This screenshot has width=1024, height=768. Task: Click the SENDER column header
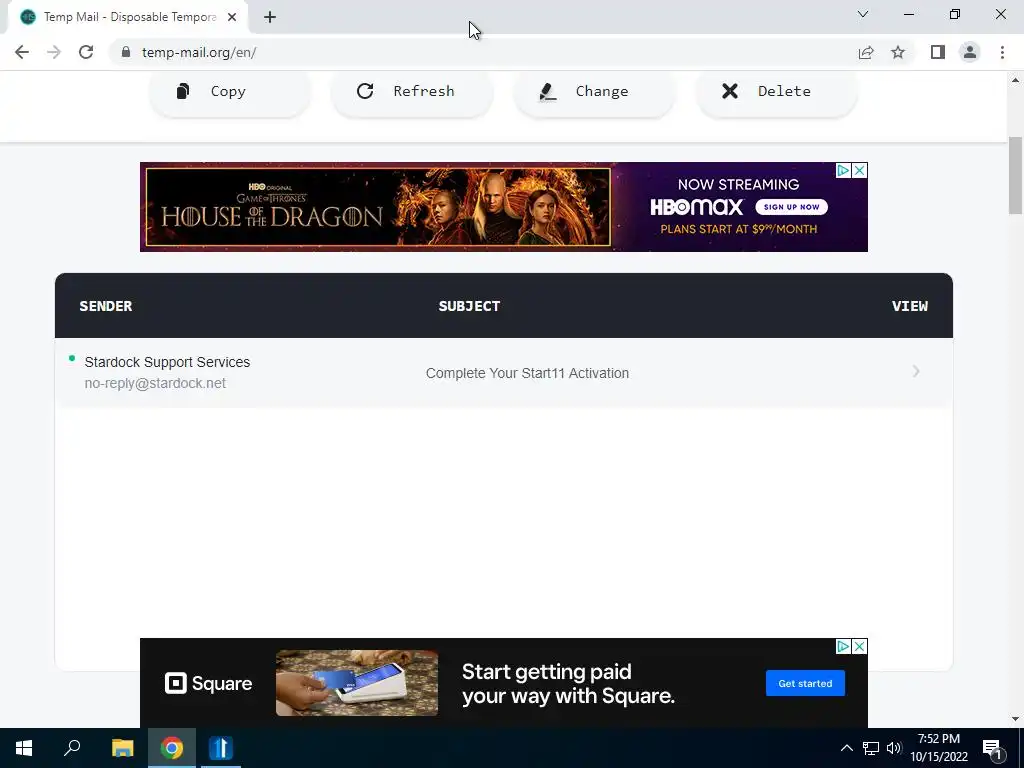[106, 306]
